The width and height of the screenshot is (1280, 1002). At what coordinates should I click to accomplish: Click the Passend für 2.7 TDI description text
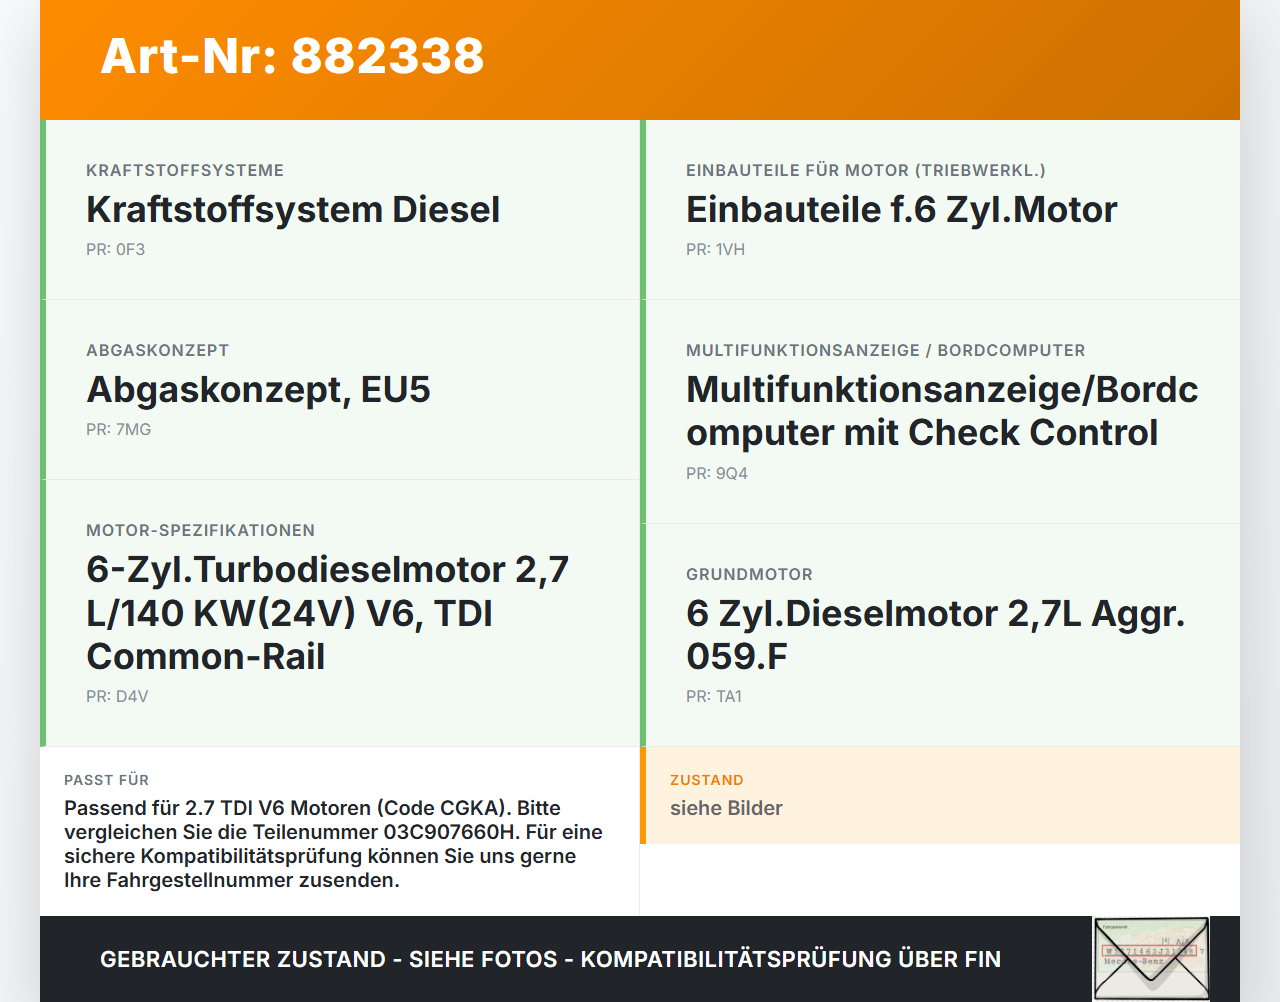click(334, 844)
